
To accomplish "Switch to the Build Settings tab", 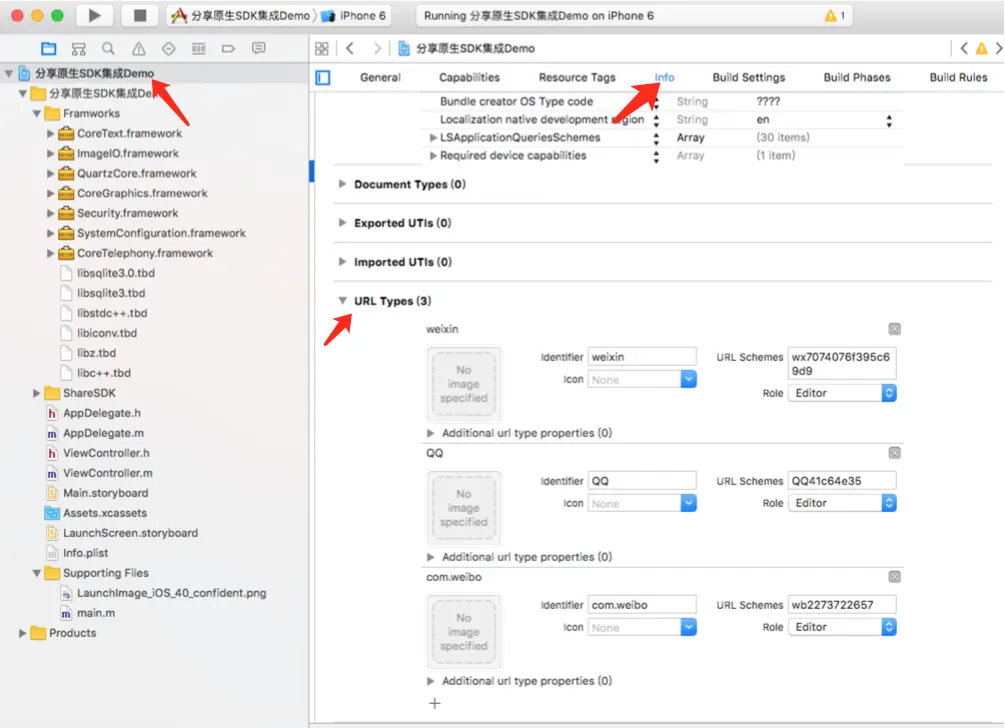I will point(749,78).
